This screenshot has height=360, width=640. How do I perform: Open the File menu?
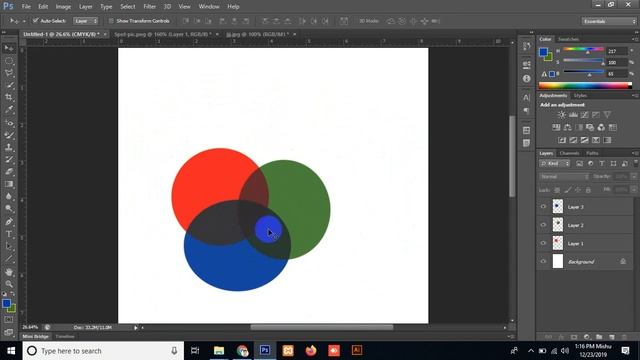pos(26,7)
